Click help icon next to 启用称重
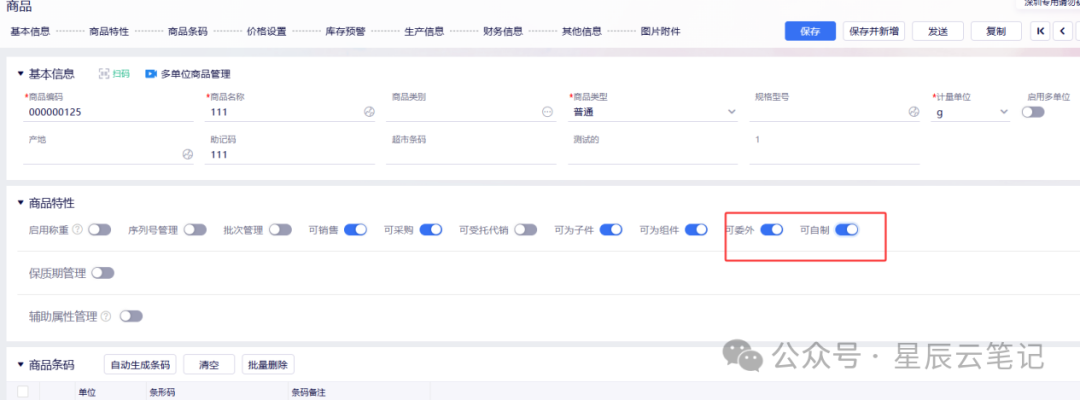Screen dimensions: 1080x400 (77, 230)
